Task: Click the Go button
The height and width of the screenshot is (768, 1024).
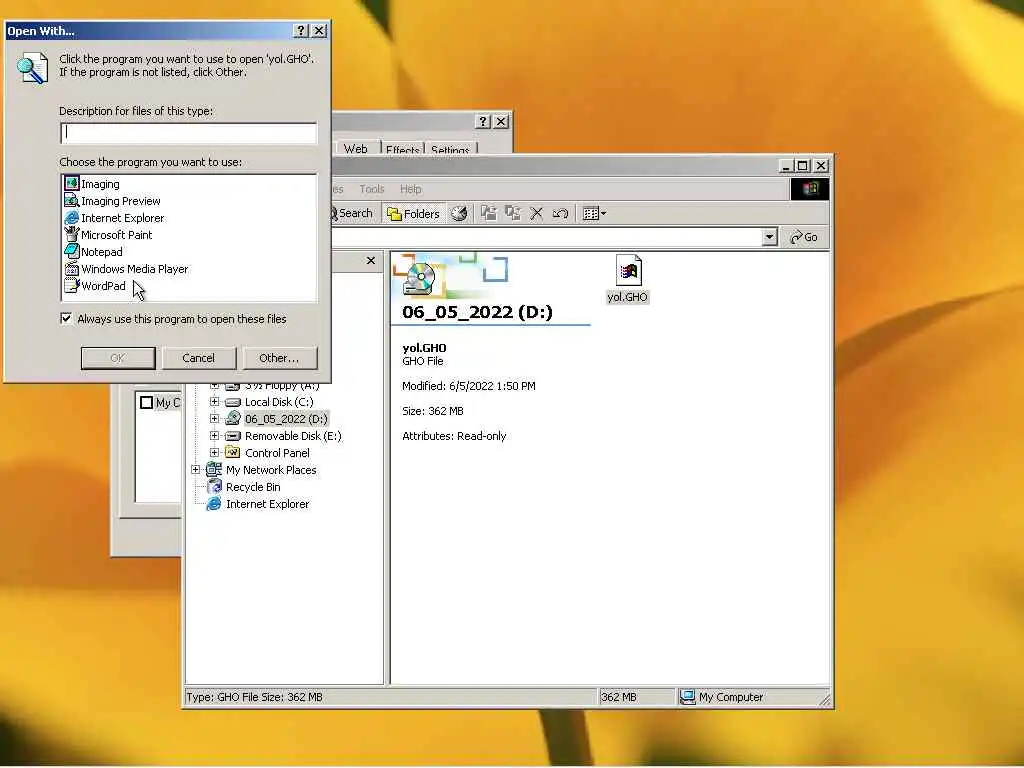Action: (804, 237)
